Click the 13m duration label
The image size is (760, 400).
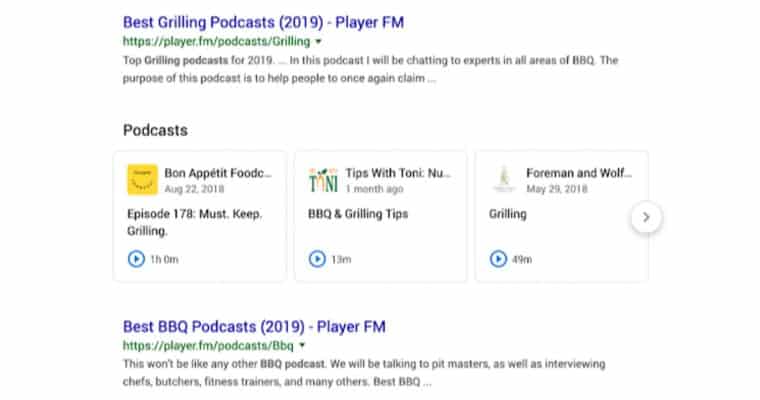click(341, 259)
